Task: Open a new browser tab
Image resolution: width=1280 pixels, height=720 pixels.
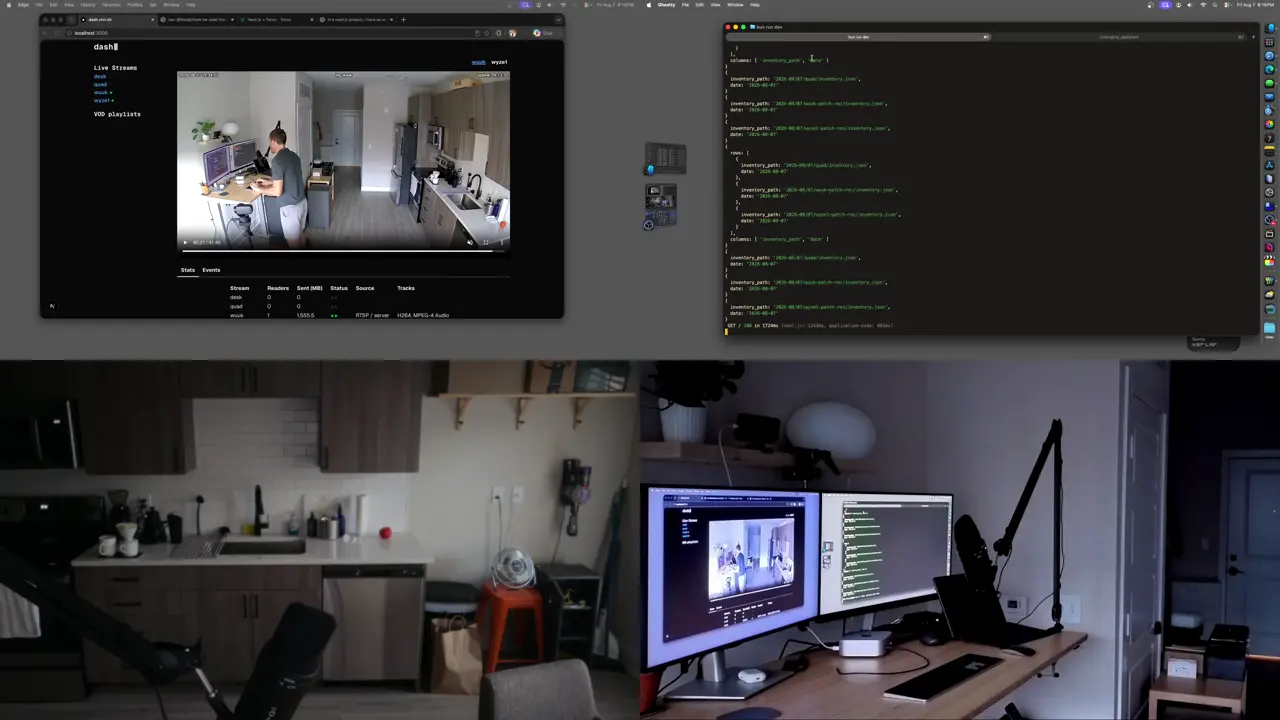Action: click(x=403, y=19)
